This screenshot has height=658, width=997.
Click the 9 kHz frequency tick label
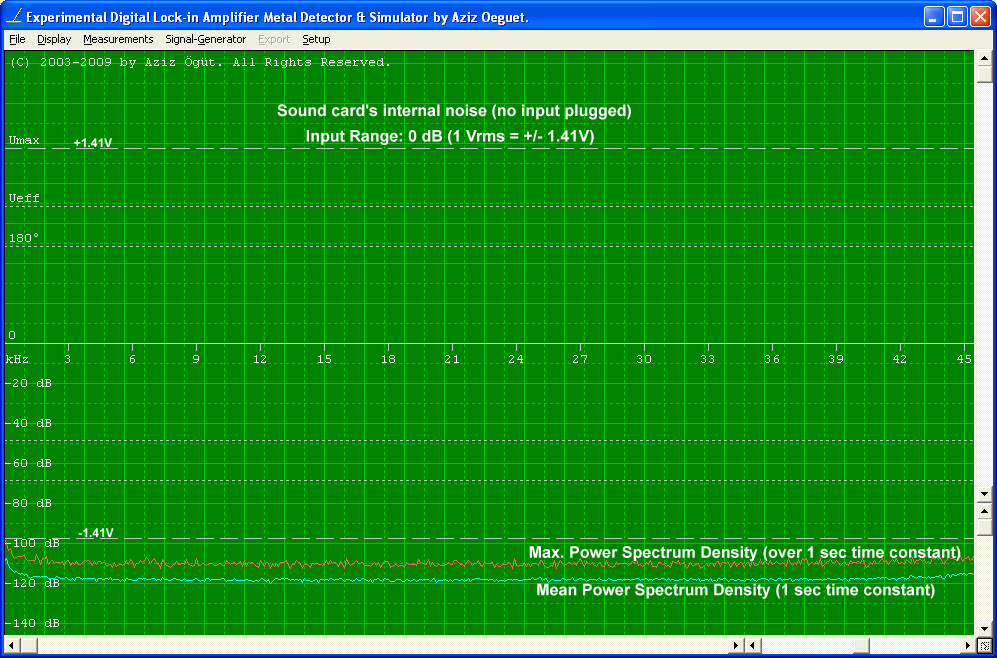pyautogui.click(x=196, y=359)
